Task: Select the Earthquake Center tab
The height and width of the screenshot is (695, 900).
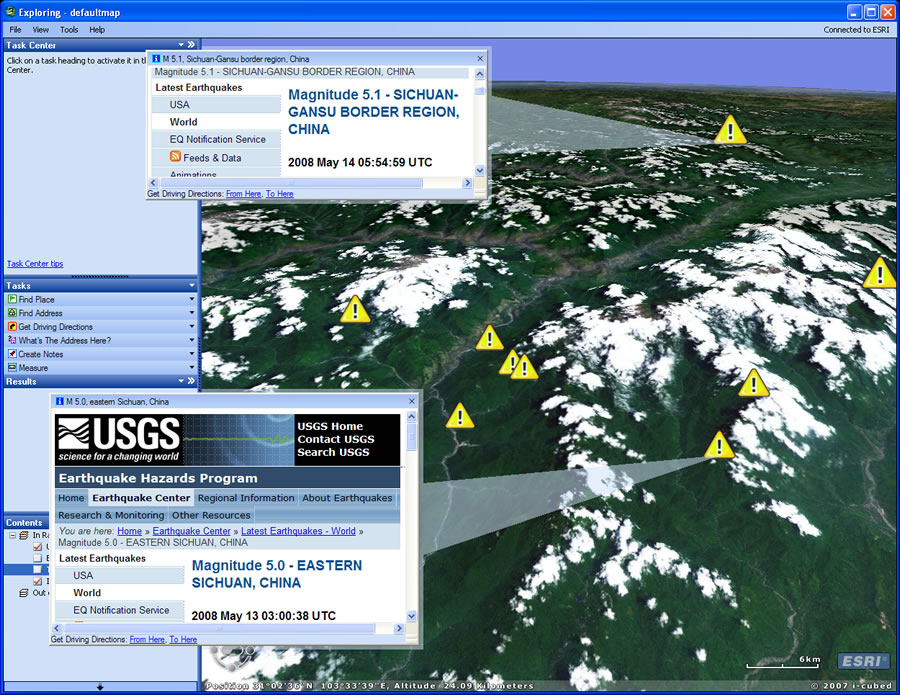Action: pos(141,498)
